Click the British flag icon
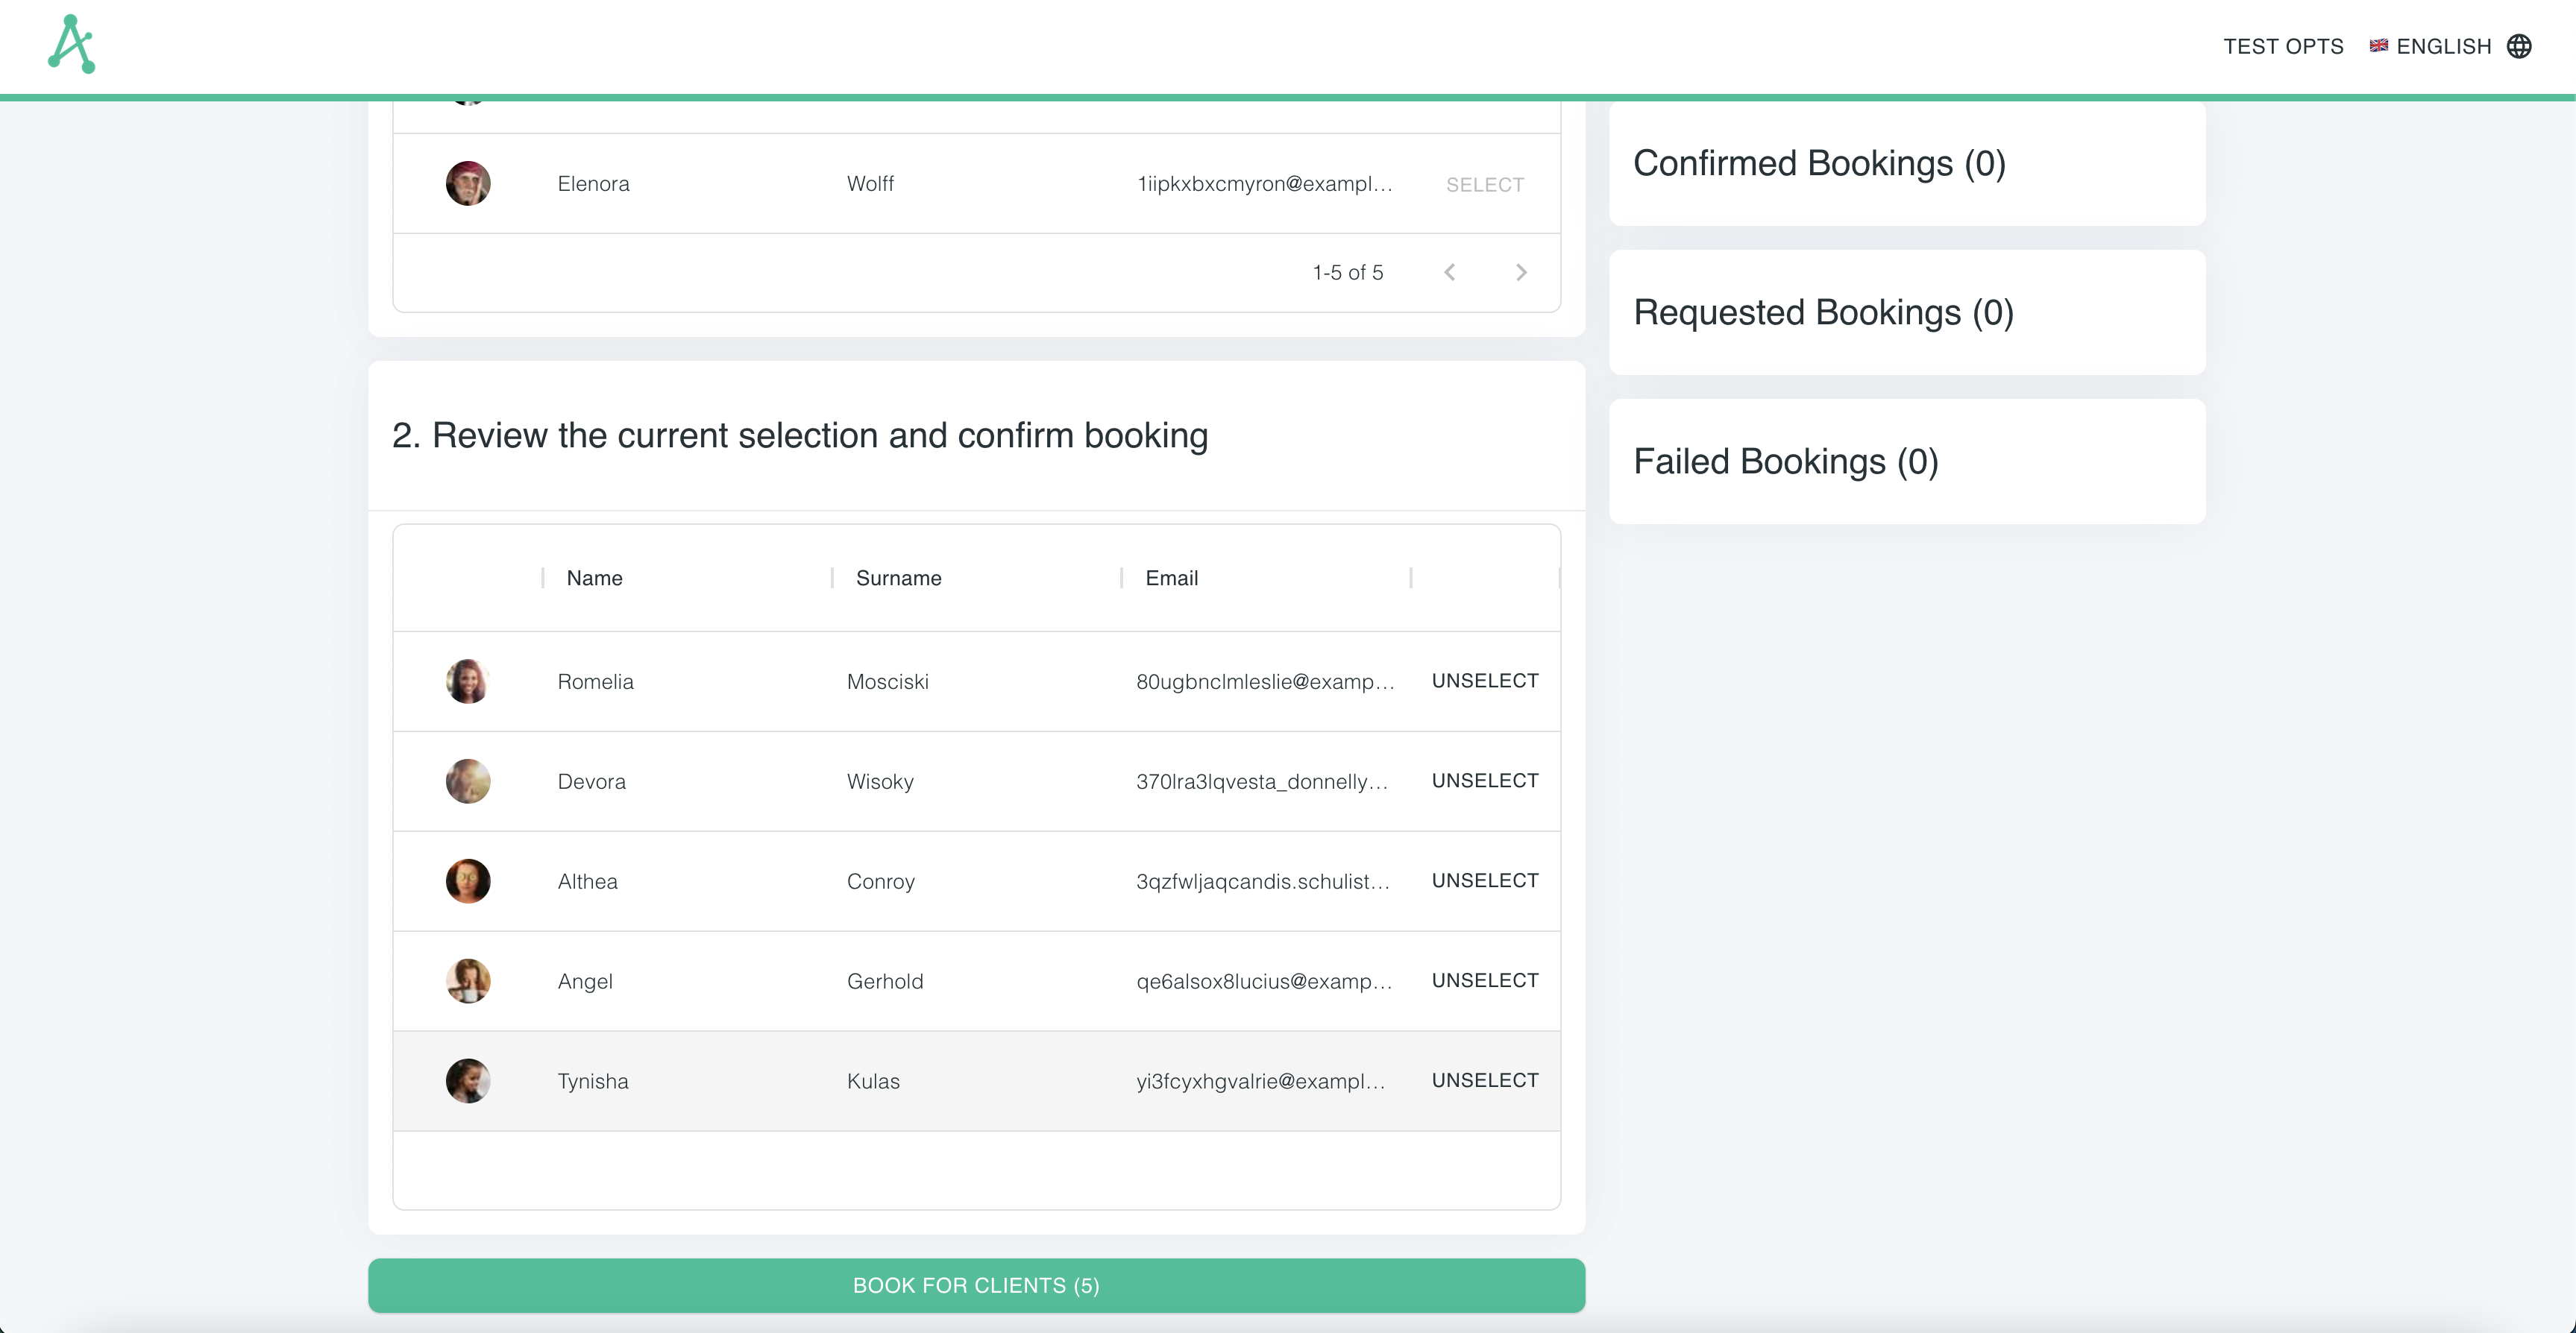2576x1333 pixels. coord(2379,46)
